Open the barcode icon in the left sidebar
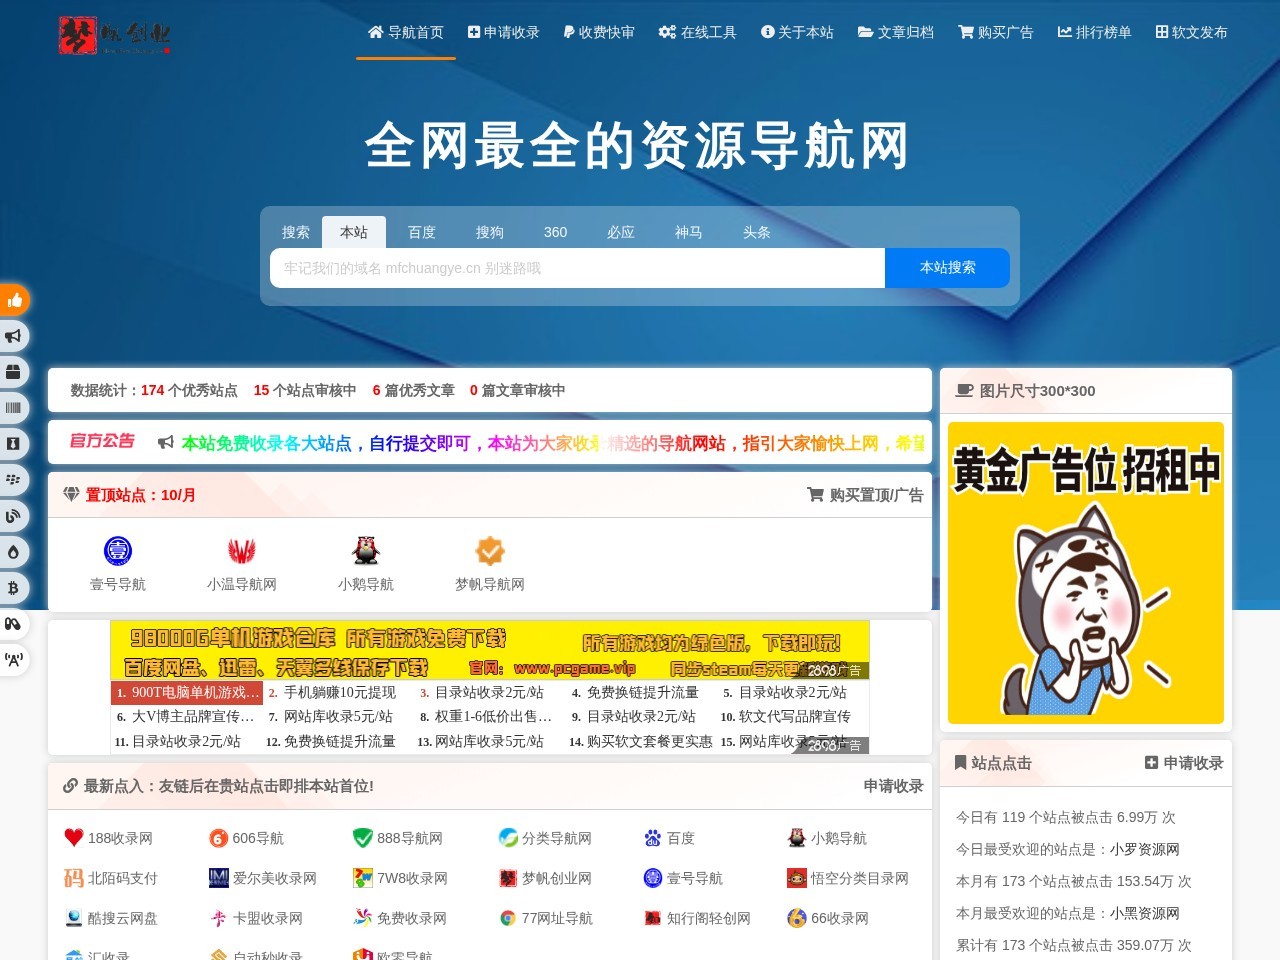 click(x=14, y=407)
